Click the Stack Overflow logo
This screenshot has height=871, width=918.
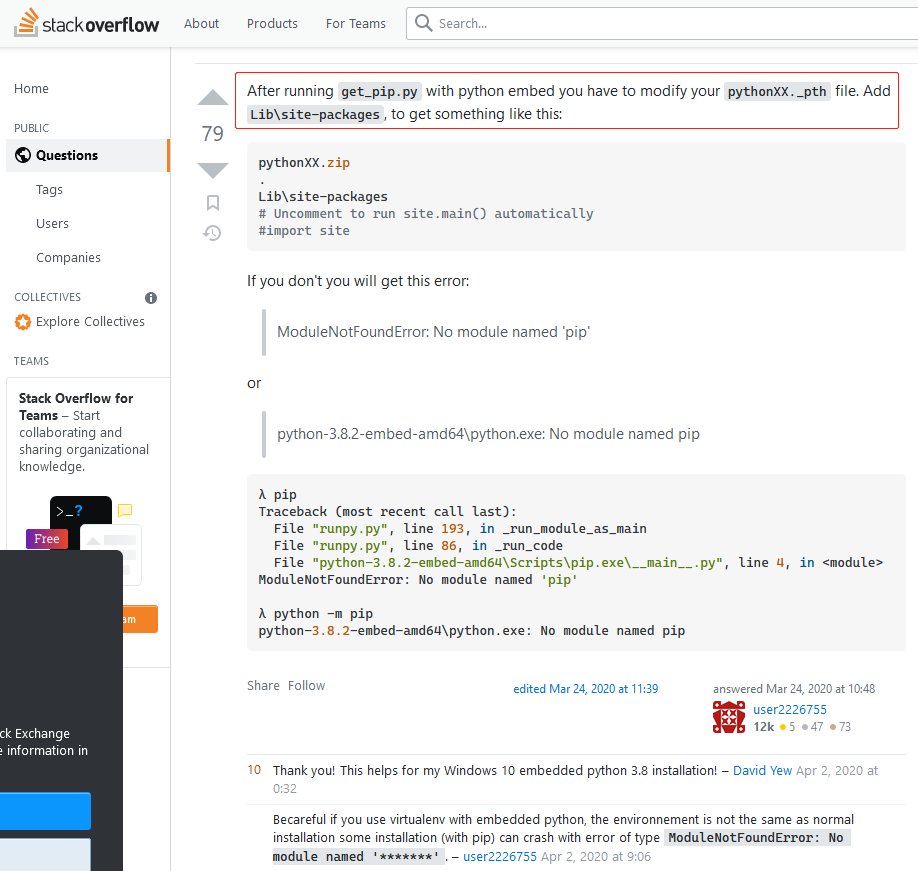86,24
